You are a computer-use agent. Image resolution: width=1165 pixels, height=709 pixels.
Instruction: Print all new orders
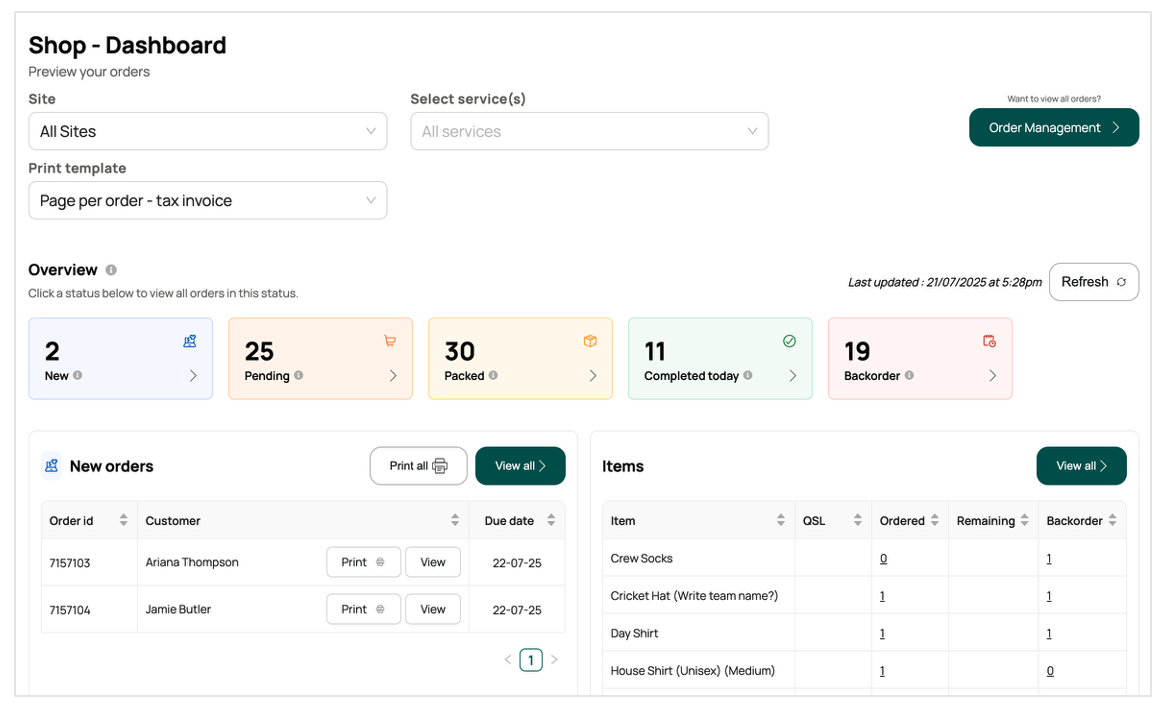(x=418, y=466)
